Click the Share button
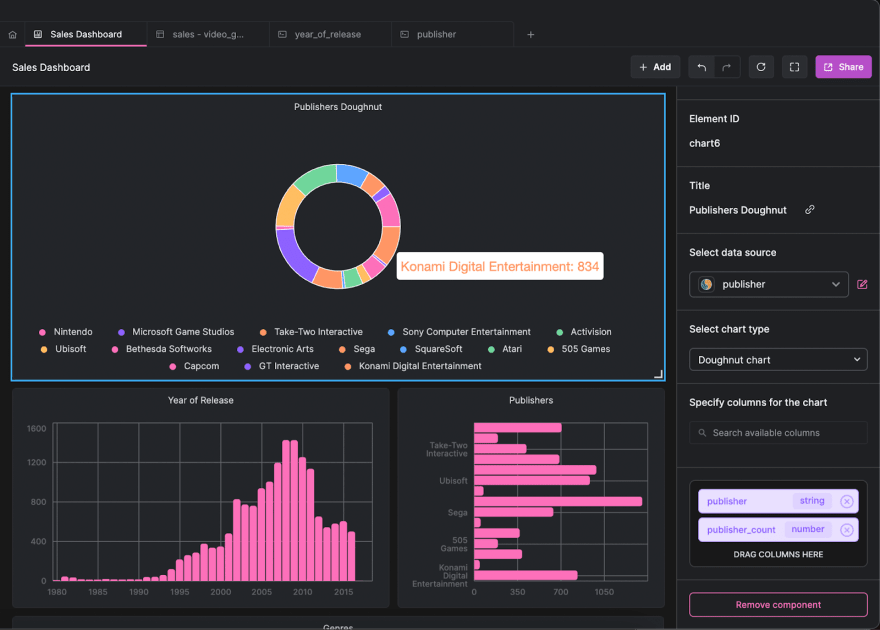 [843, 67]
